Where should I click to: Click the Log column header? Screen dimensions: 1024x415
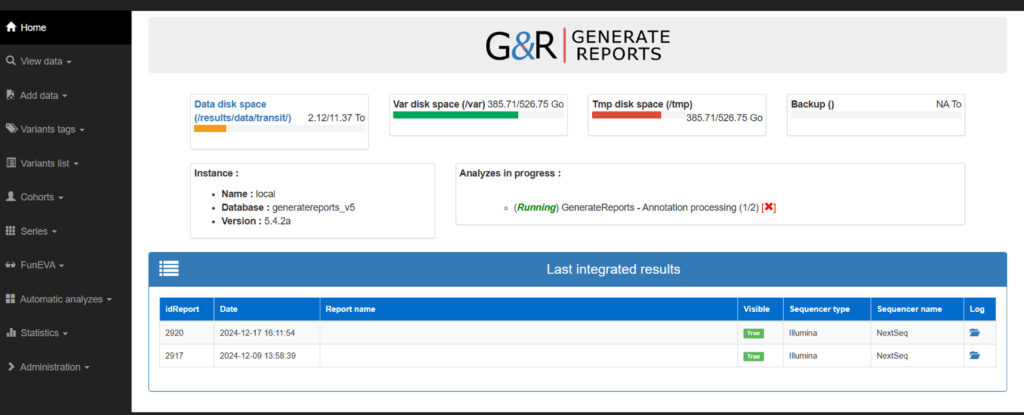pyautogui.click(x=980, y=309)
